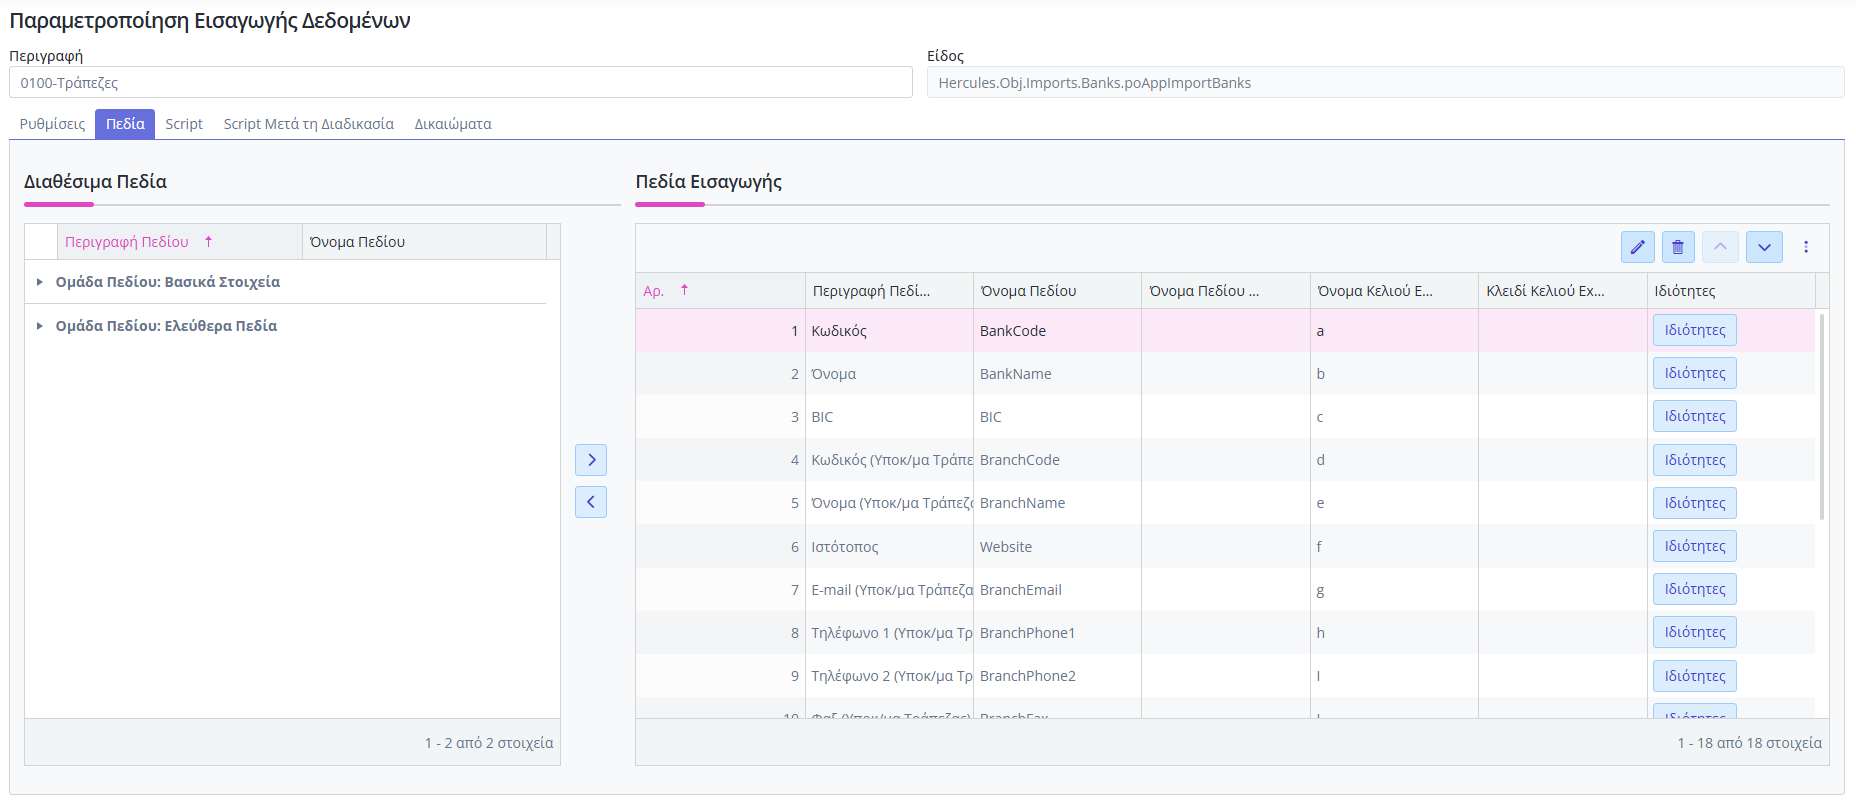Go to the Δικαιώματα tab
This screenshot has height=803, width=1856.
coord(453,124)
